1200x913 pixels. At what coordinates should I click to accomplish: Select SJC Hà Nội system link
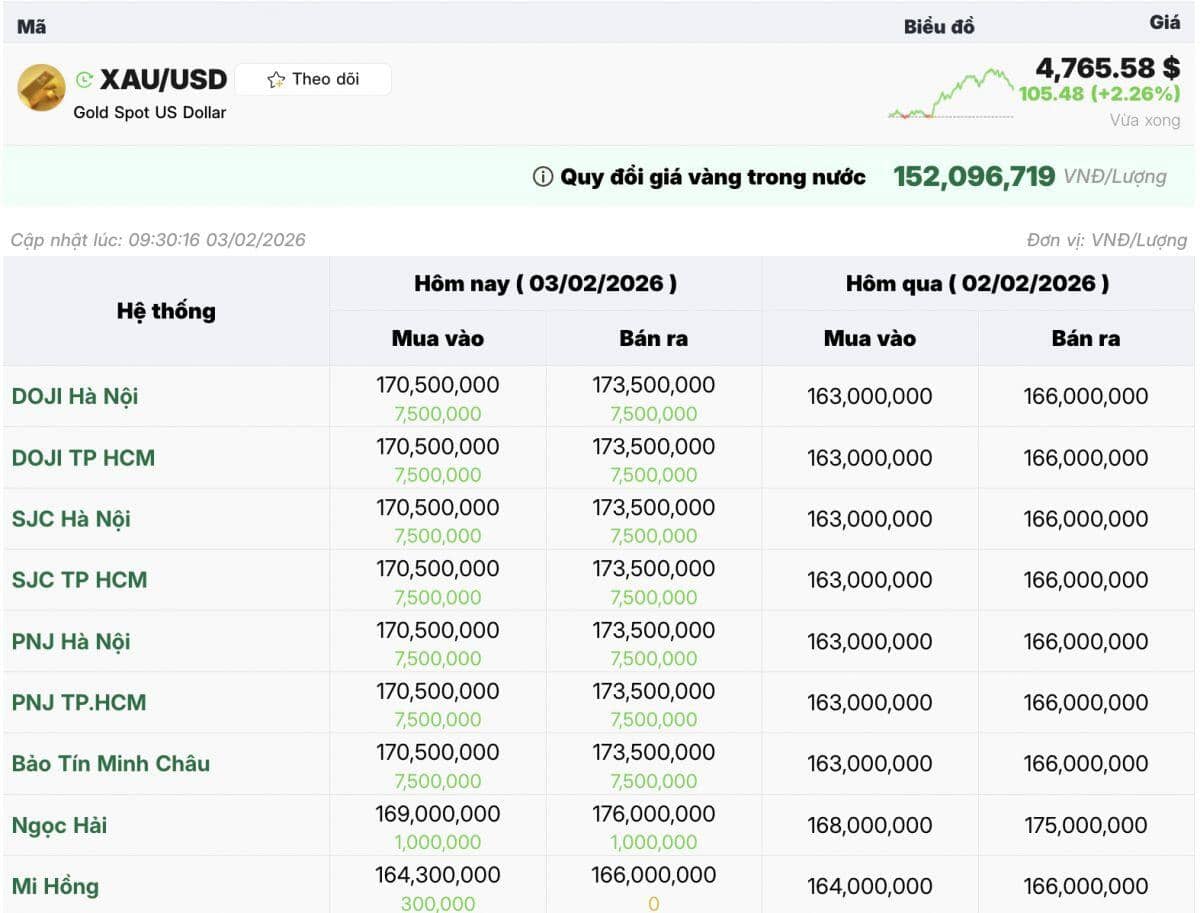click(x=71, y=519)
